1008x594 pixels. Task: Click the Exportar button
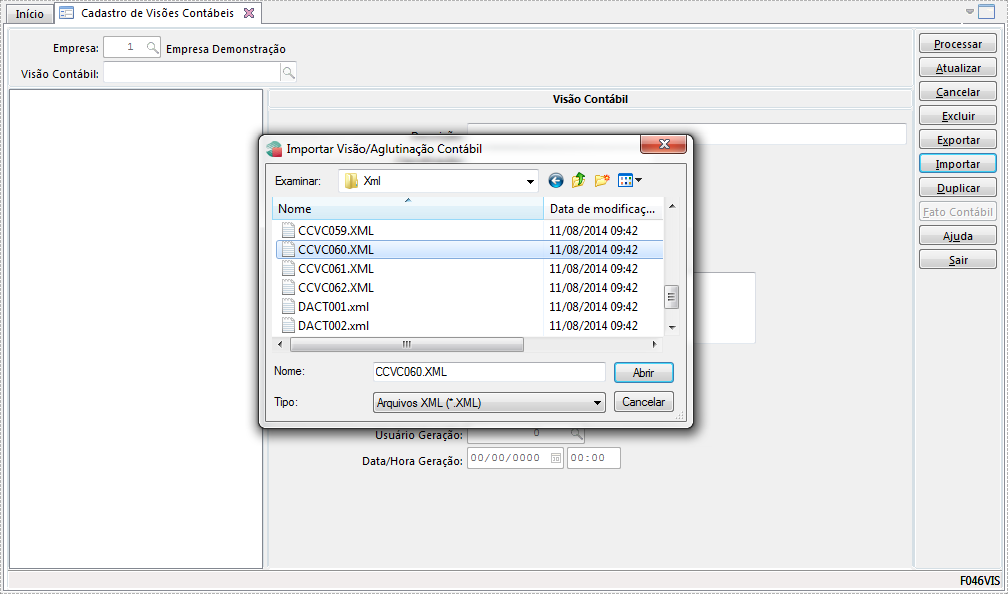(x=958, y=140)
